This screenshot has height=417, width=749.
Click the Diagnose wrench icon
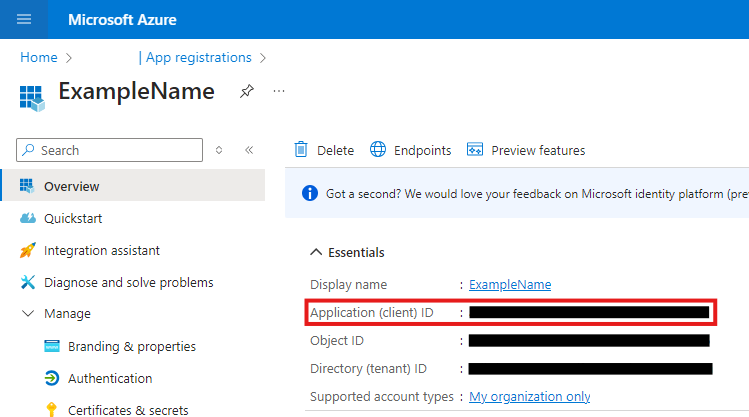click(28, 282)
